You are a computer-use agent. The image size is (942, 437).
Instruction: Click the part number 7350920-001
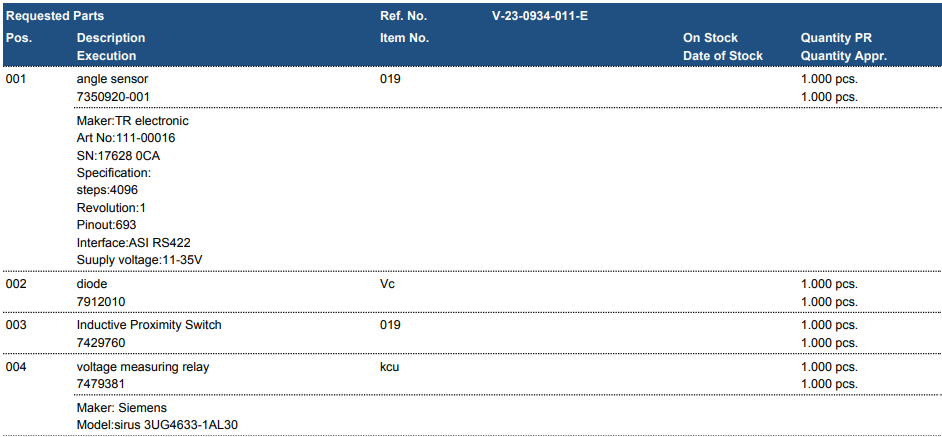click(113, 96)
